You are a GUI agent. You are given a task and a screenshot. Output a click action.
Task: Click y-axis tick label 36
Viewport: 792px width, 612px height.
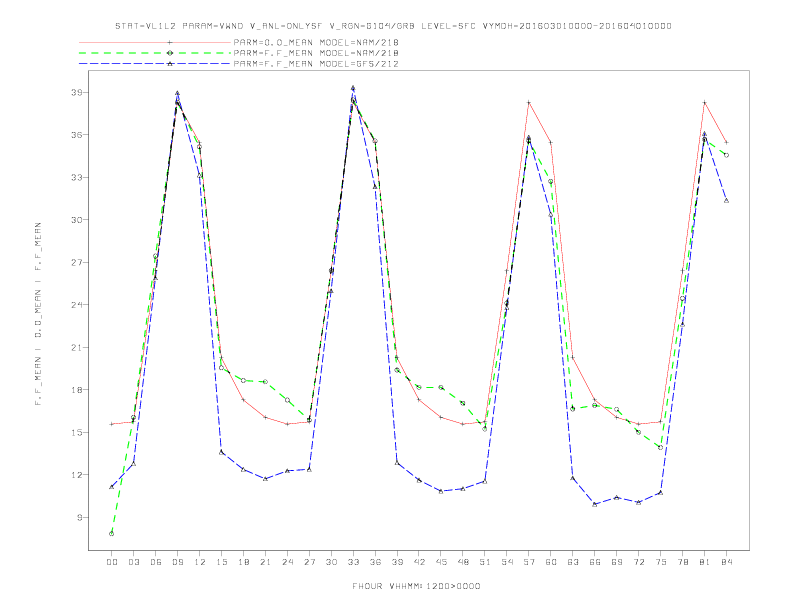tap(77, 135)
